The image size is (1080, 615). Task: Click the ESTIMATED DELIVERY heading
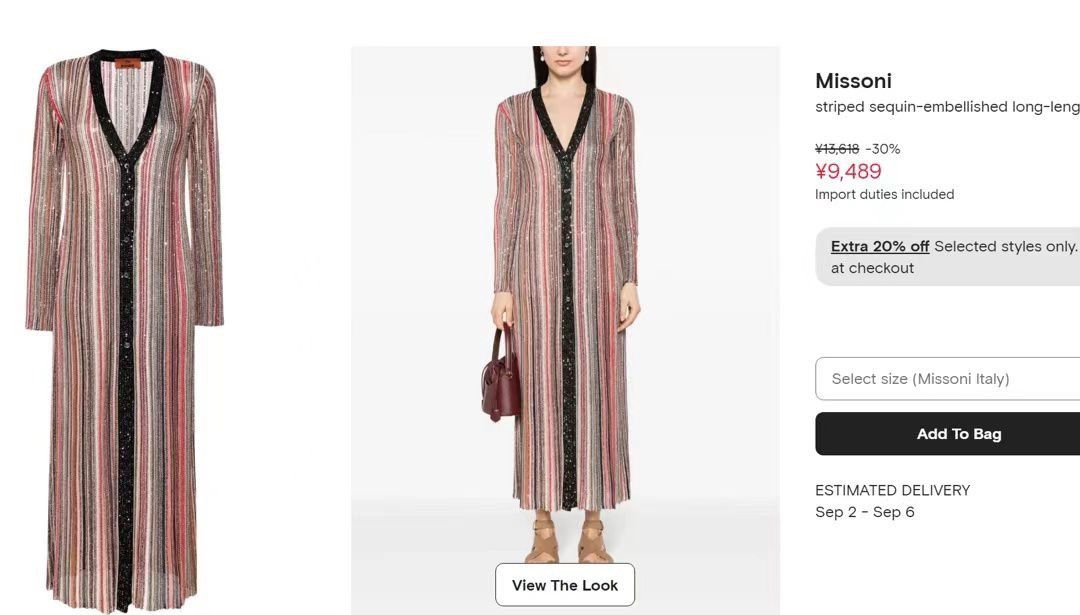(x=893, y=490)
